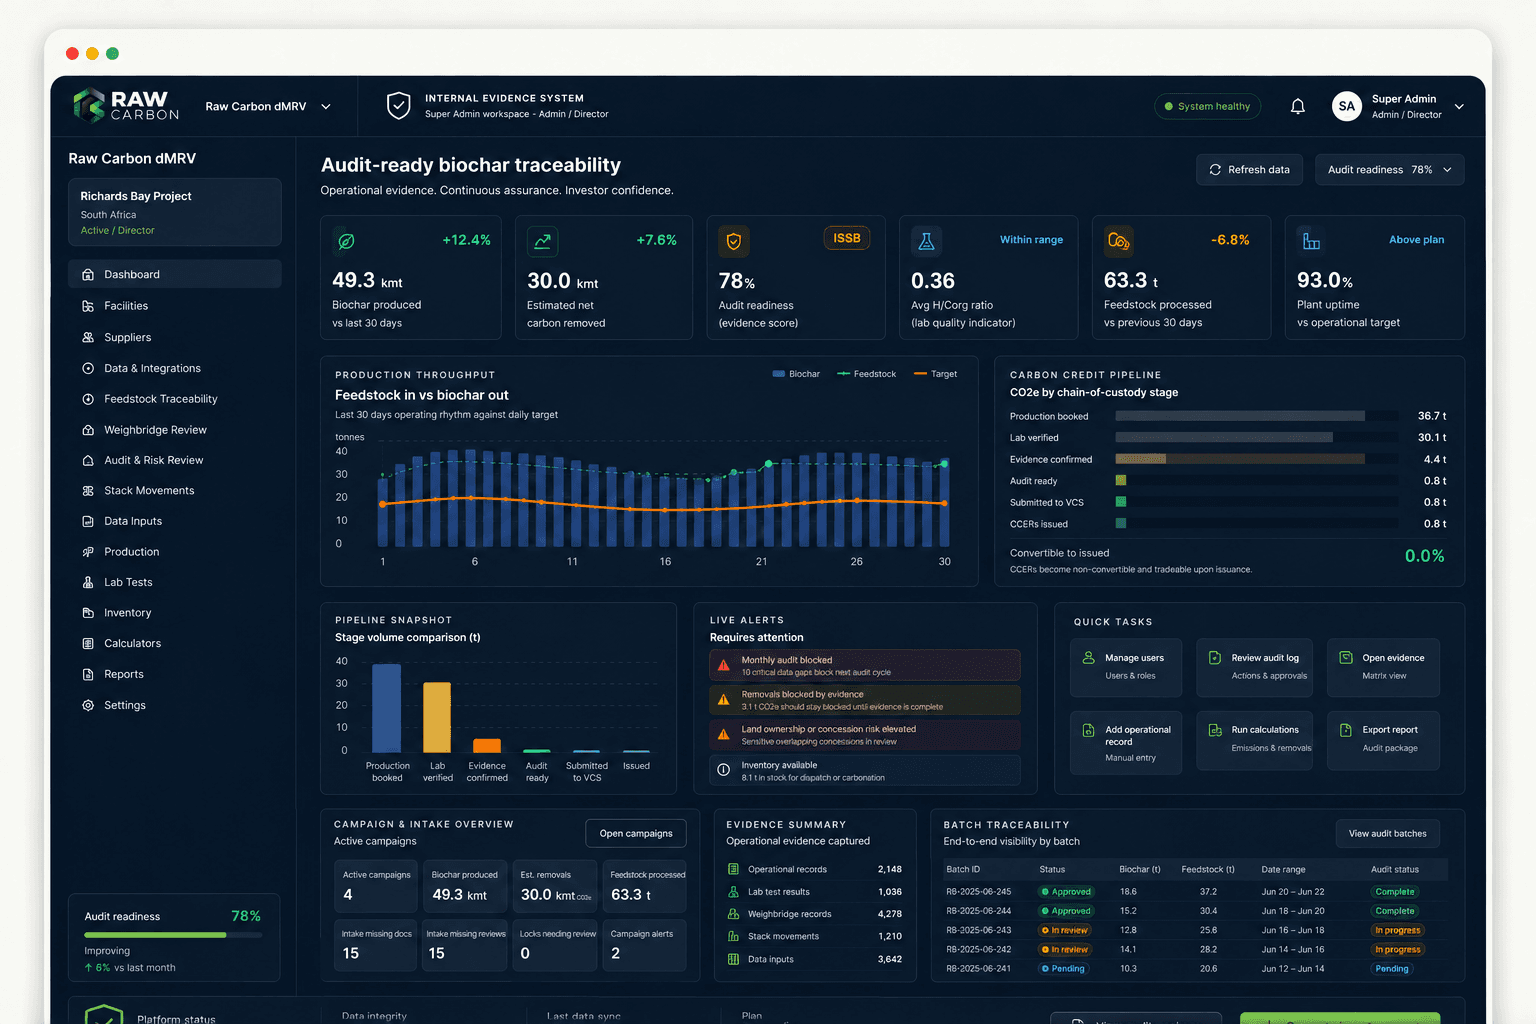Click the Removals blocked by evidence alert
This screenshot has height=1024, width=1536.
point(865,700)
